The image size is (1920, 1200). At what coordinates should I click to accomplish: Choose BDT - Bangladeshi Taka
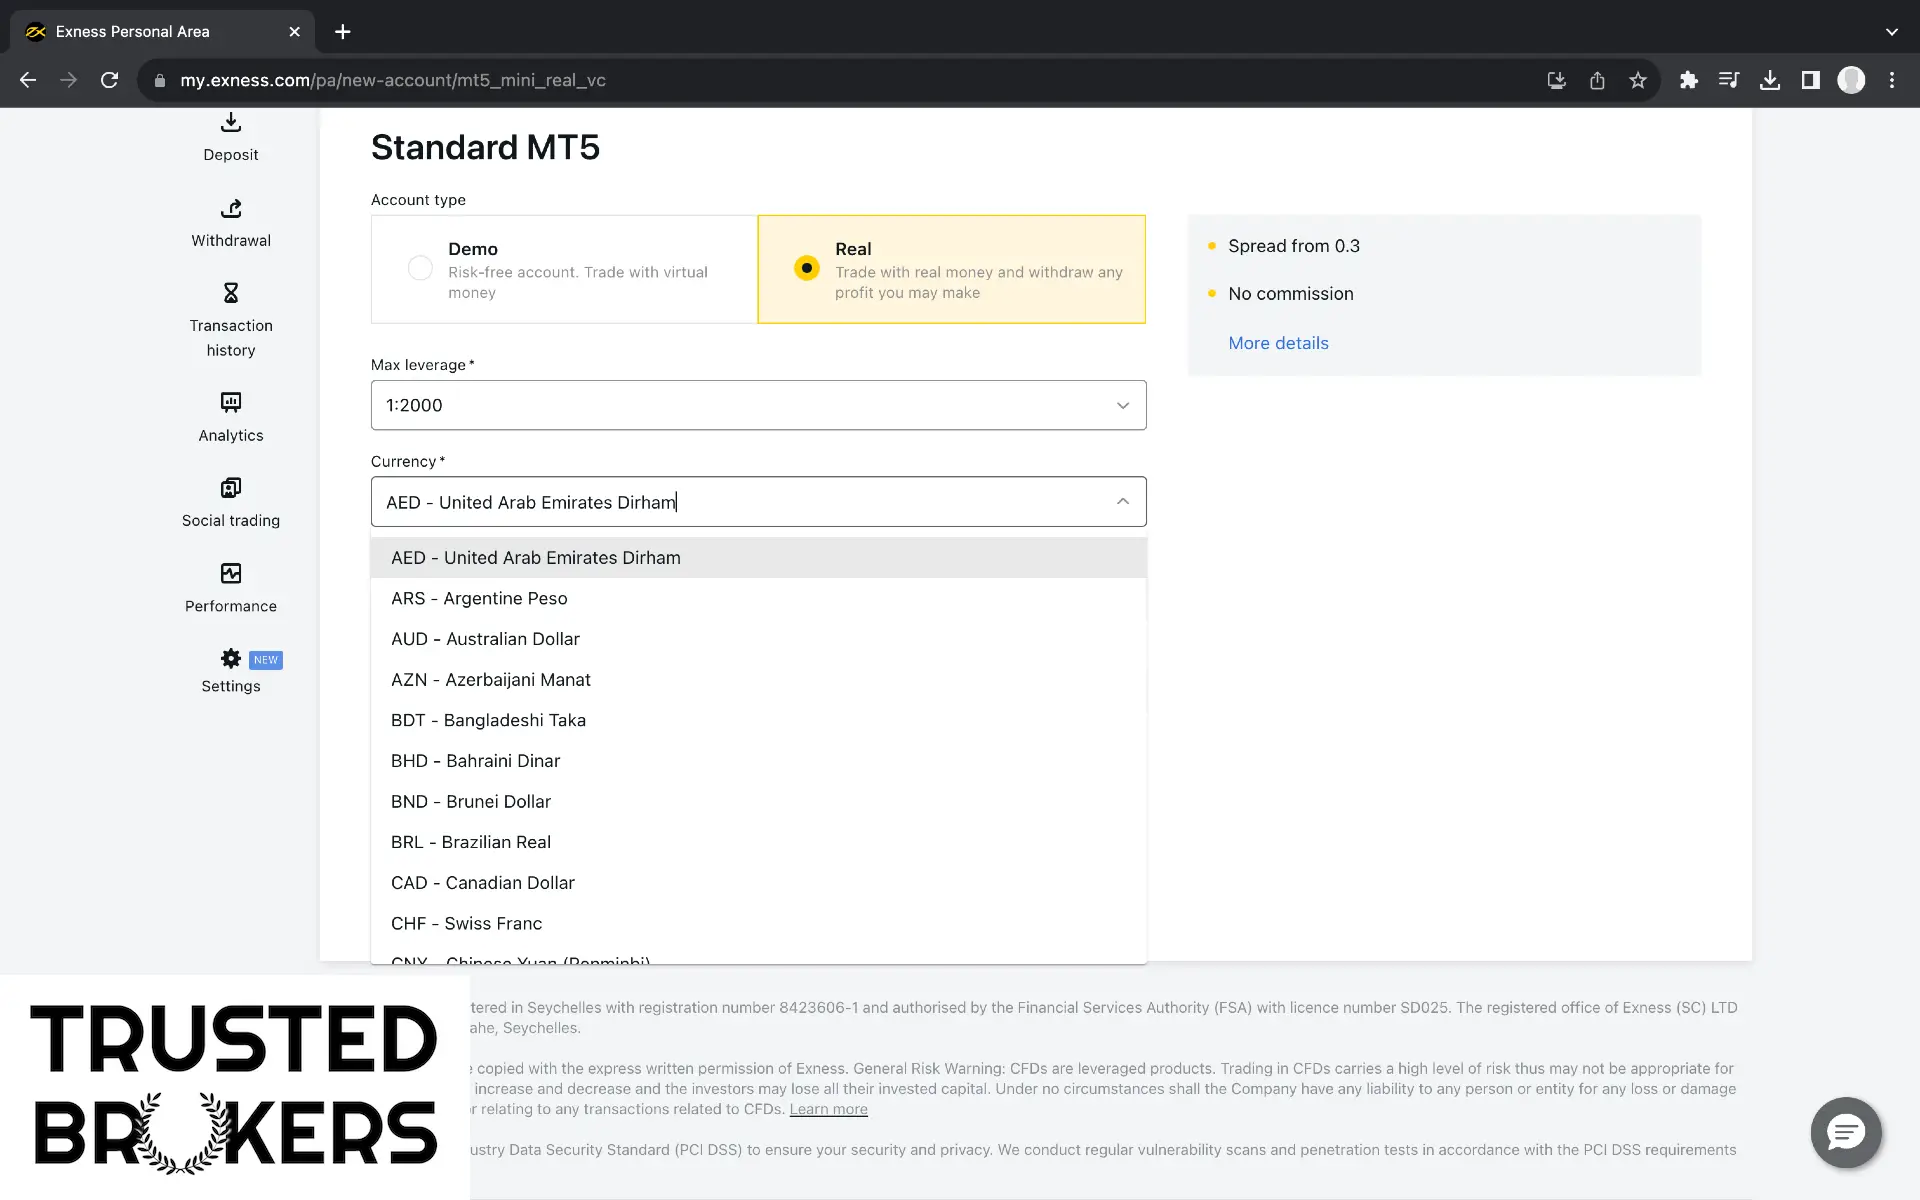click(x=758, y=720)
